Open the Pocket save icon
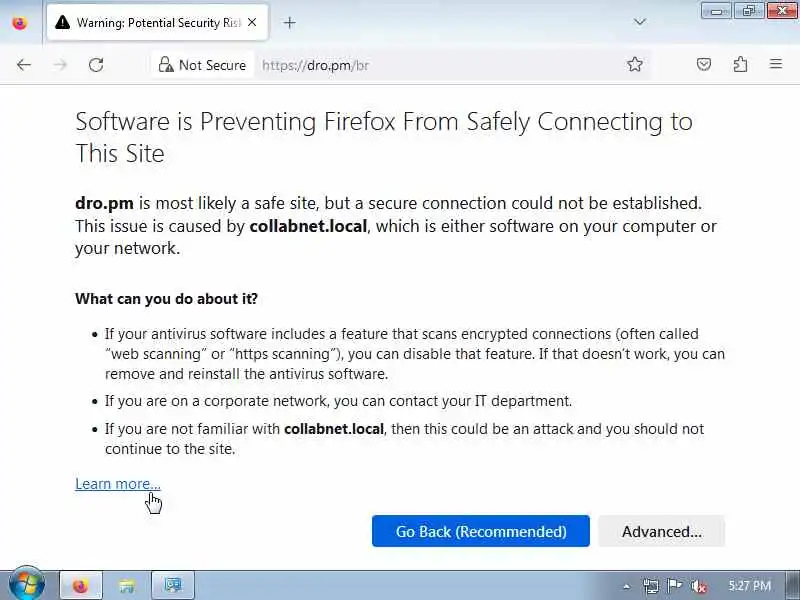The height and width of the screenshot is (600, 800). point(704,65)
